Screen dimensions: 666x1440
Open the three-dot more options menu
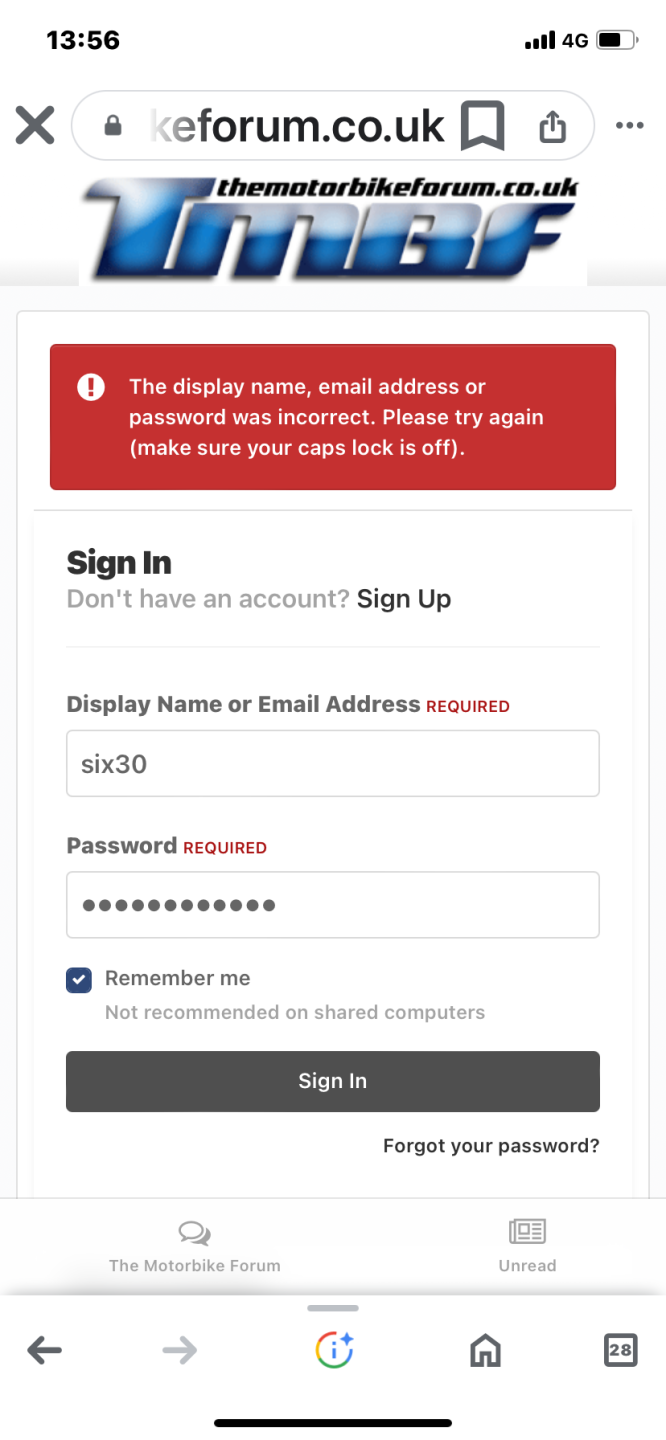[x=630, y=126]
